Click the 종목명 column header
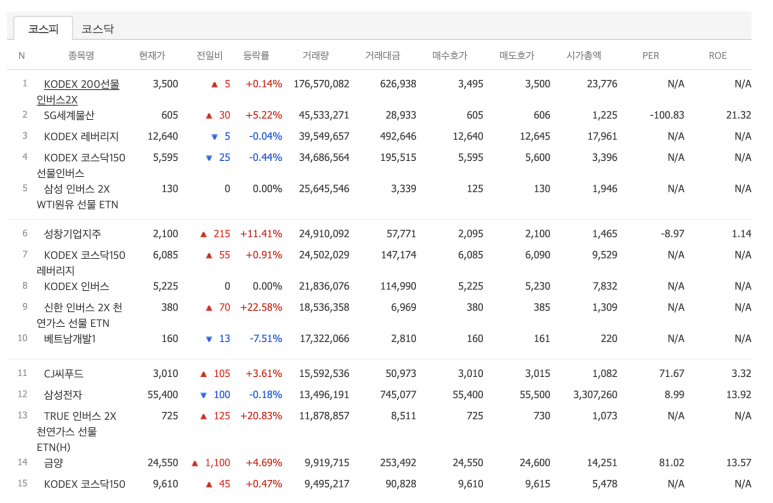 tap(81, 55)
